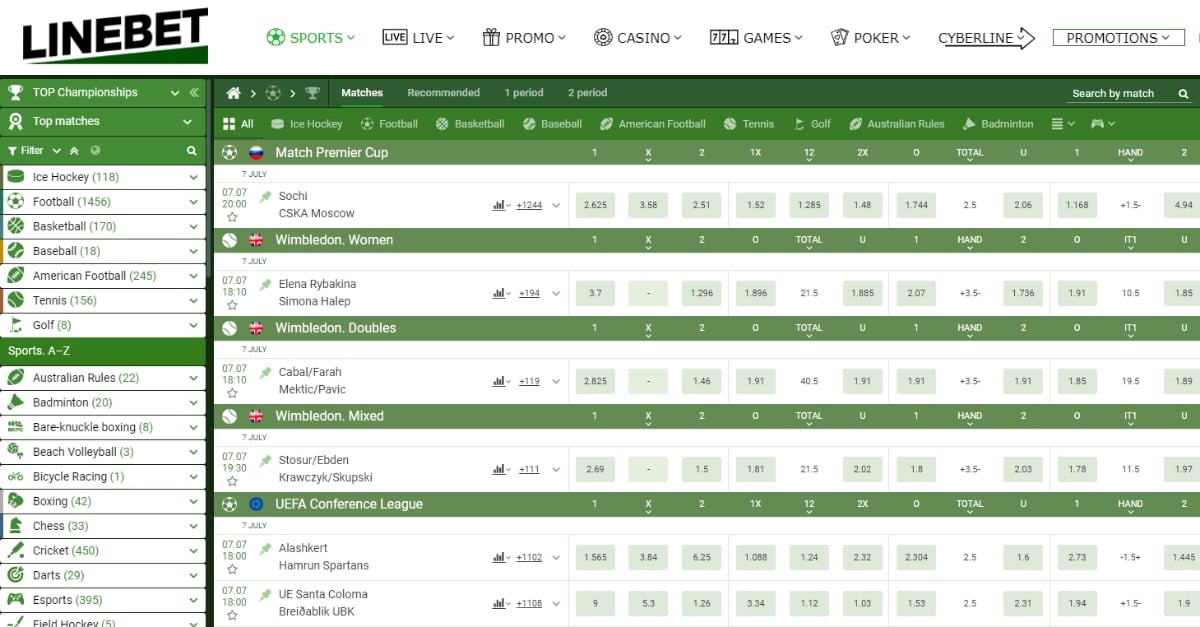Viewport: 1200px width, 627px height.
Task: Pin the Alashkert match with green pin
Action: click(x=265, y=549)
